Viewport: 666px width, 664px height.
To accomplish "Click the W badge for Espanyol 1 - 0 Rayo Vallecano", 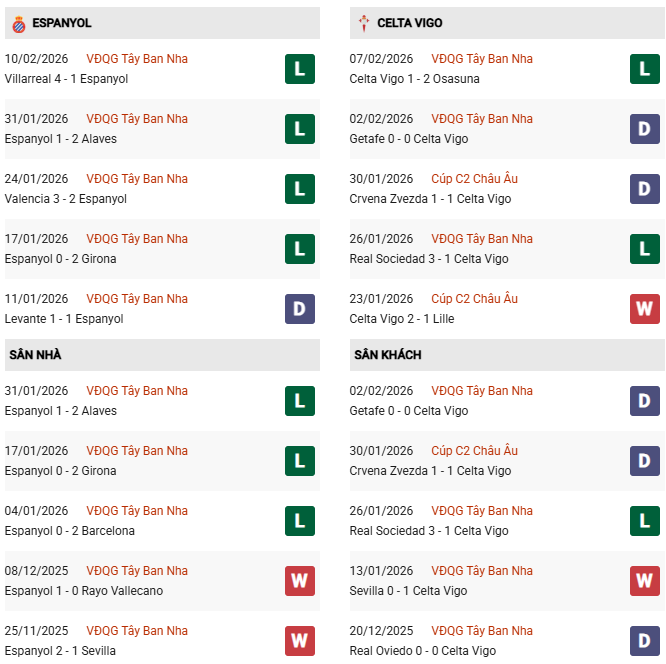I will coord(299,581).
